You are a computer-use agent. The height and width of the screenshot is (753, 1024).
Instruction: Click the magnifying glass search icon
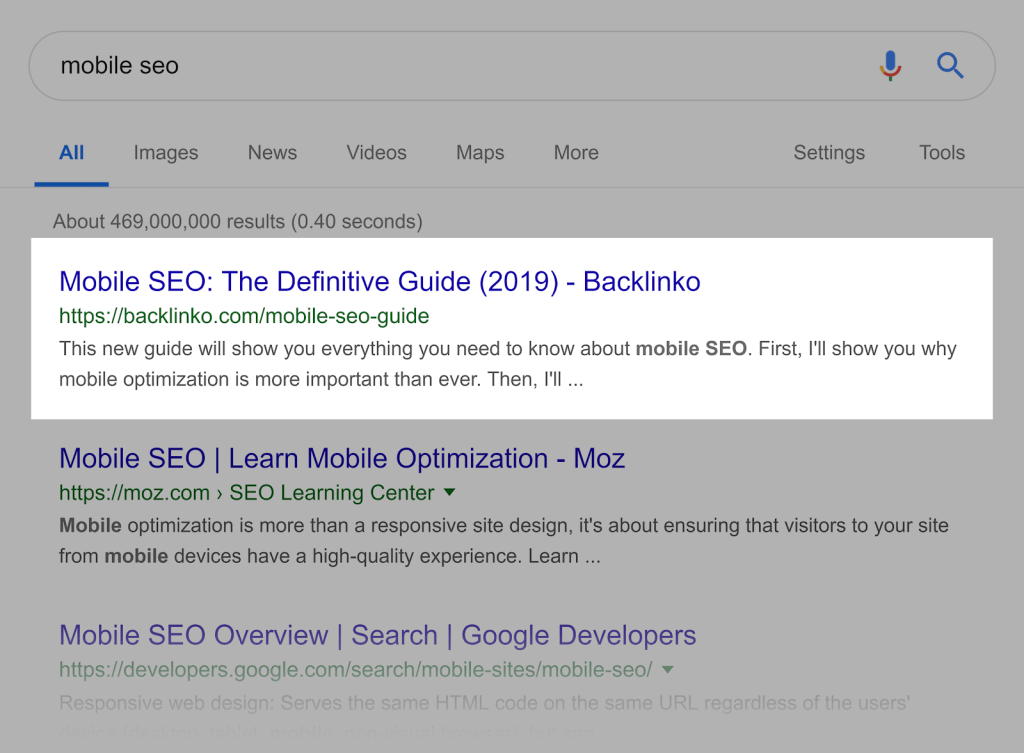click(x=949, y=66)
